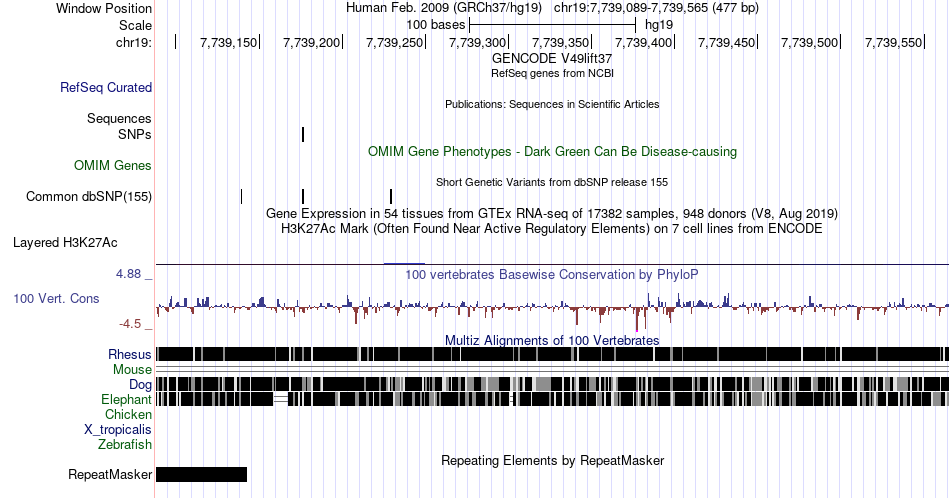Select the Rhesus alignment label

[x=130, y=354]
